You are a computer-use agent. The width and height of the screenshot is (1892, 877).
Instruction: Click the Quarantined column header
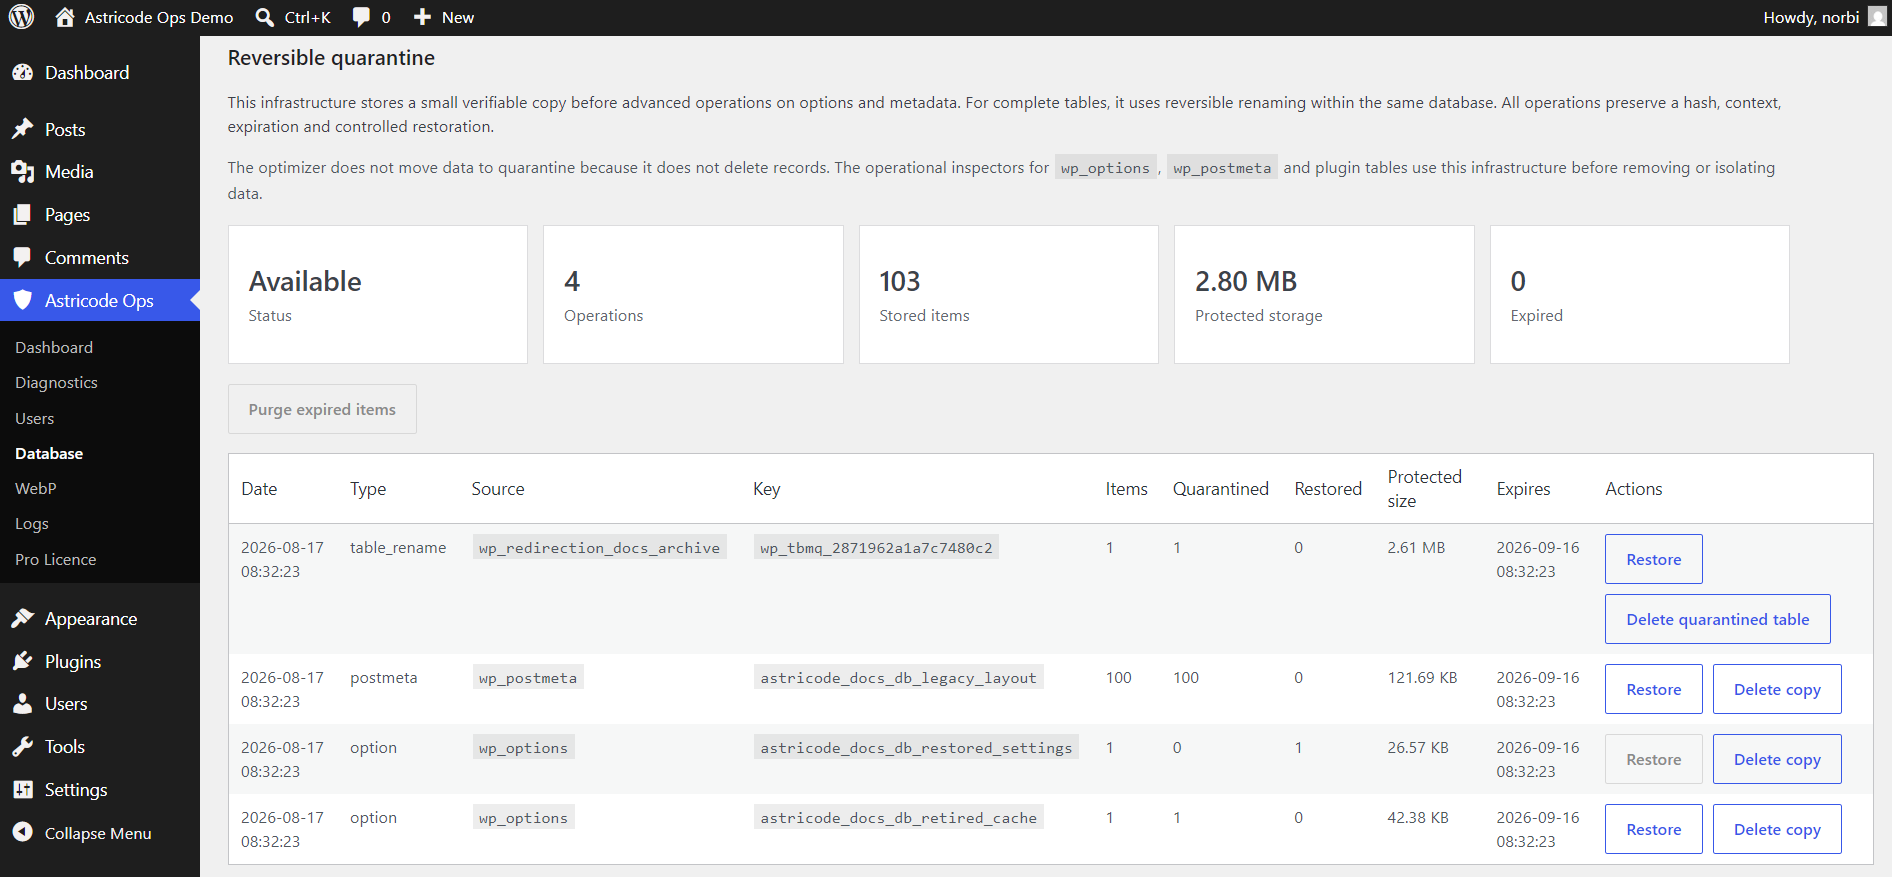tap(1220, 488)
